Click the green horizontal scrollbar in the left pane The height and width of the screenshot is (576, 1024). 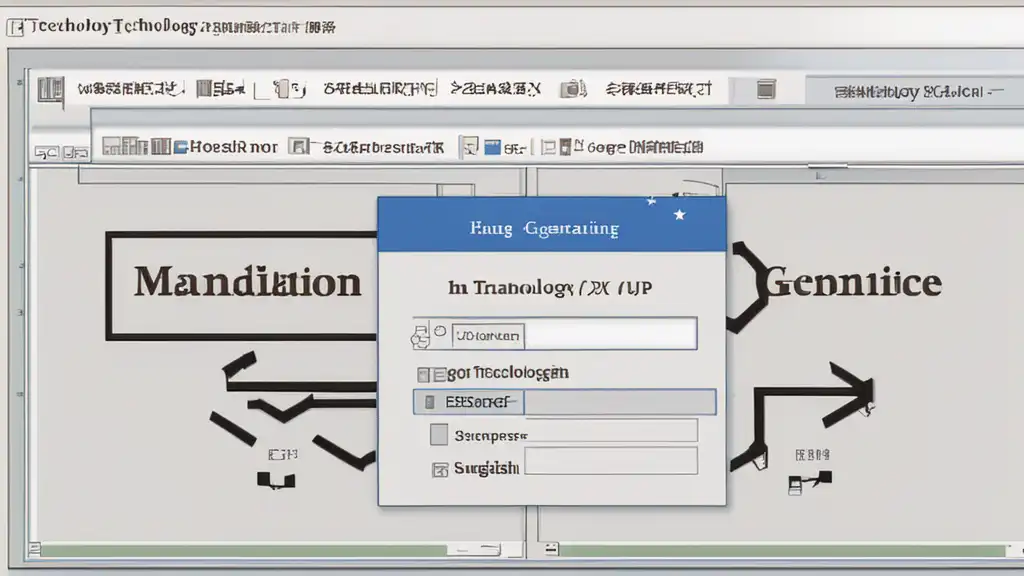tap(244, 551)
